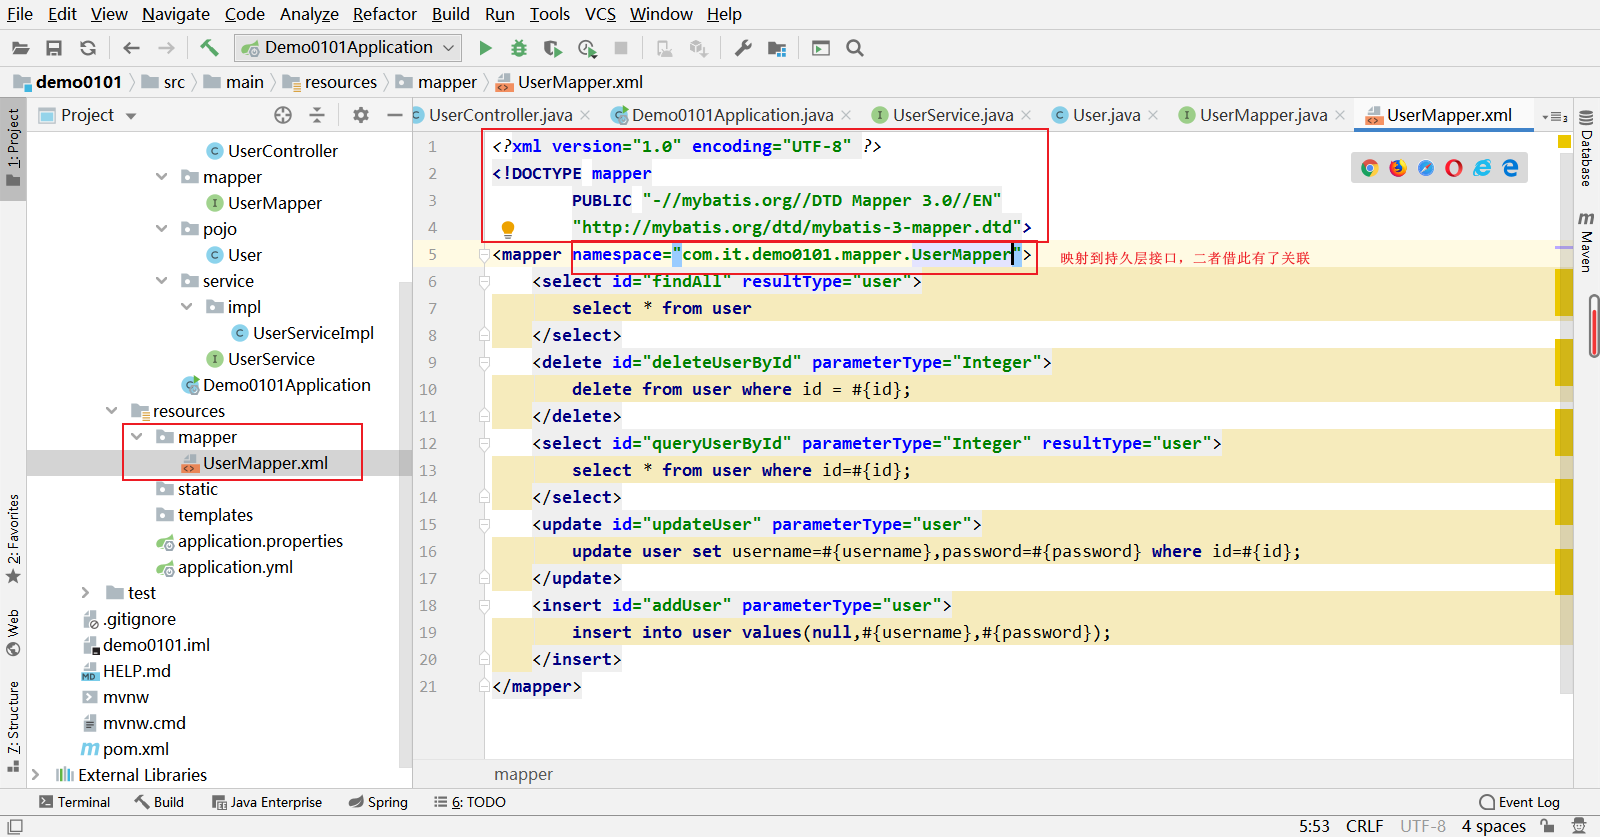Collapse the resources folder
The image size is (1600, 837).
[x=111, y=410]
